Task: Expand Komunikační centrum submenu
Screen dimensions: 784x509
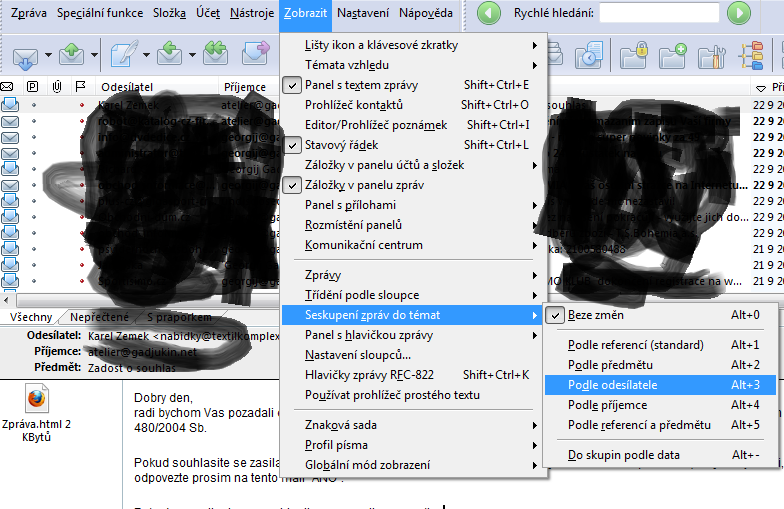Action: 414,245
